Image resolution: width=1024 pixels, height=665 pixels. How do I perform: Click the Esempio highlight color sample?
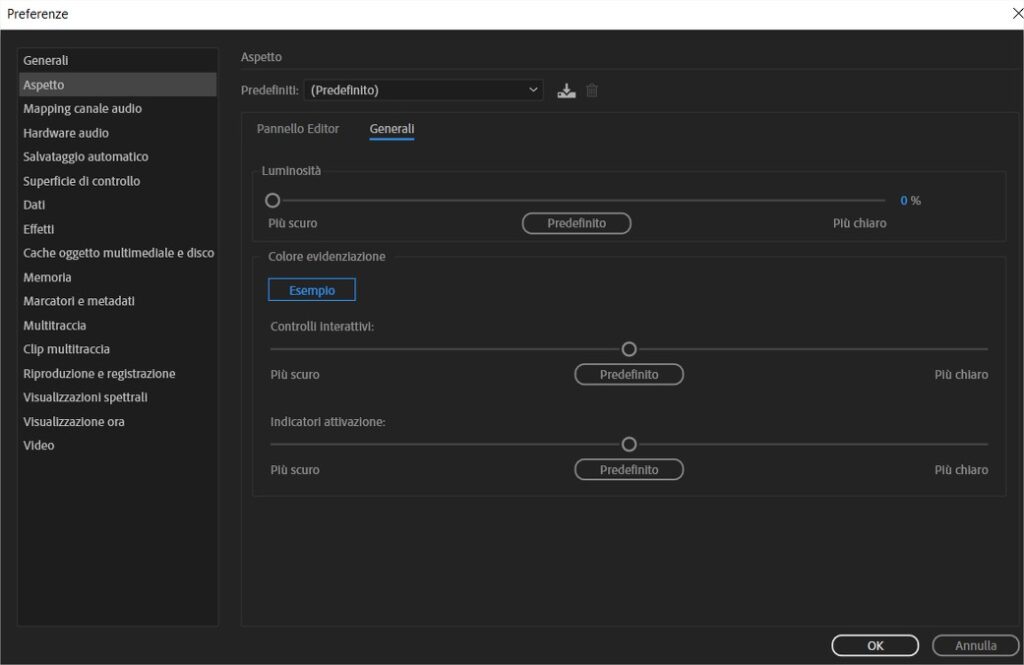tap(312, 289)
